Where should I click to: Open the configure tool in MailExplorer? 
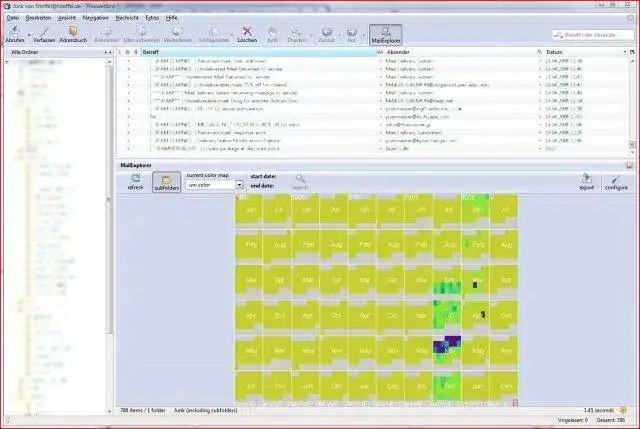(x=616, y=182)
